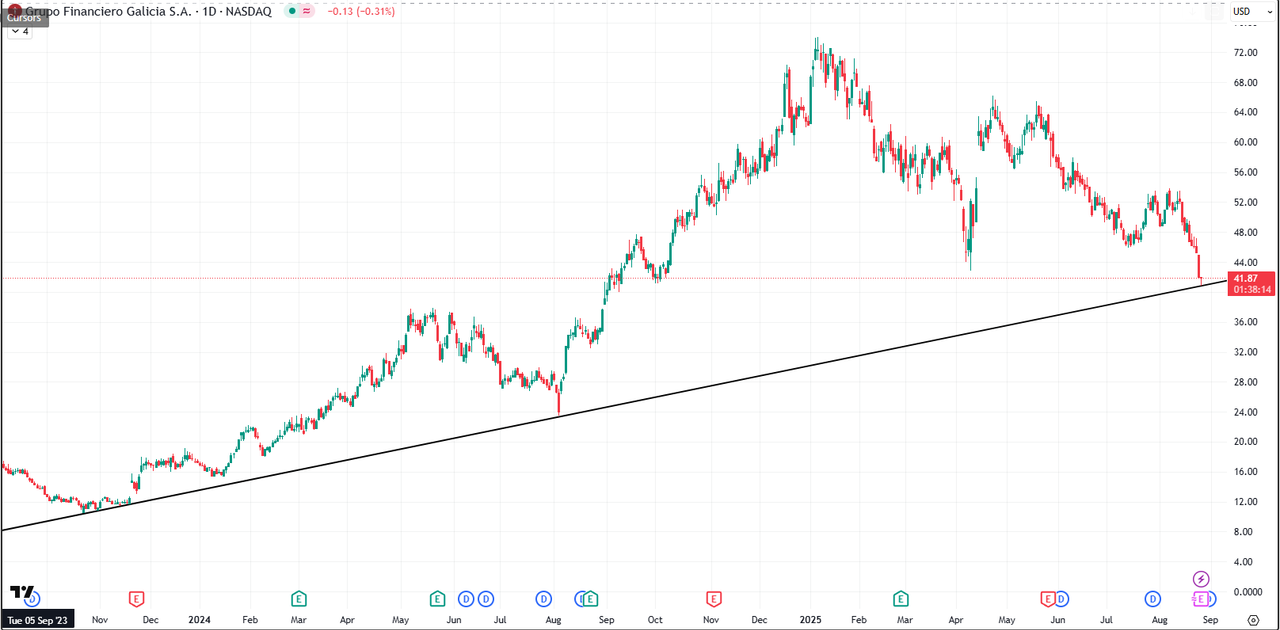Click the 36.00 price axis label
The image size is (1280, 630).
coord(1245,322)
